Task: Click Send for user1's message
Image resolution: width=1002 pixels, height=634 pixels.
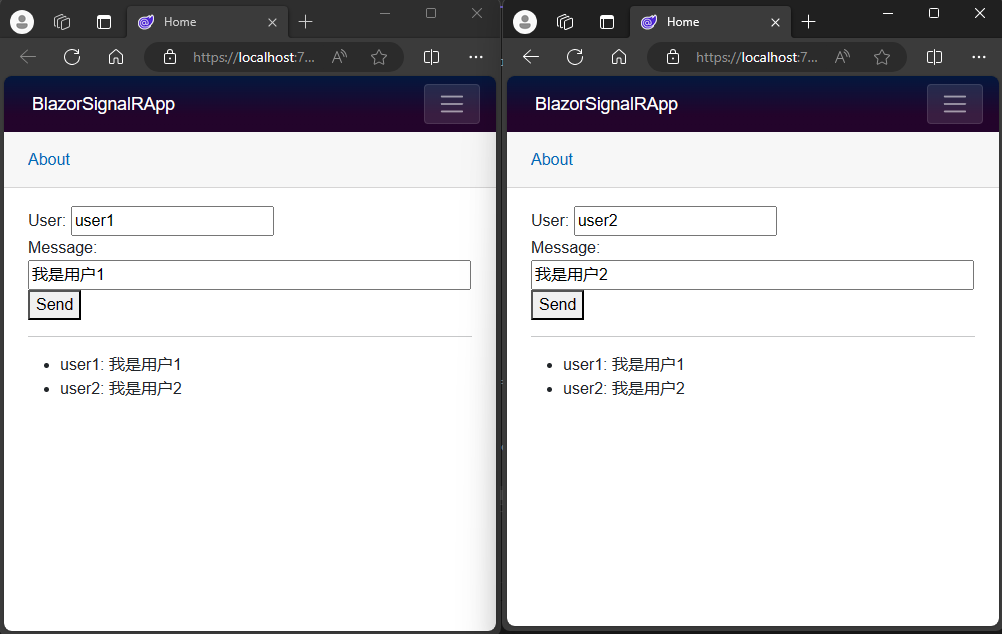Action: click(54, 304)
